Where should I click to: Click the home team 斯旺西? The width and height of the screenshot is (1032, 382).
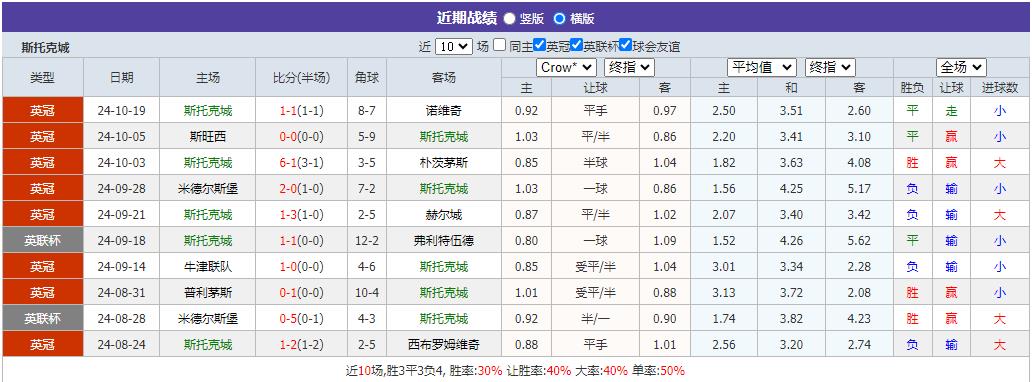207,137
